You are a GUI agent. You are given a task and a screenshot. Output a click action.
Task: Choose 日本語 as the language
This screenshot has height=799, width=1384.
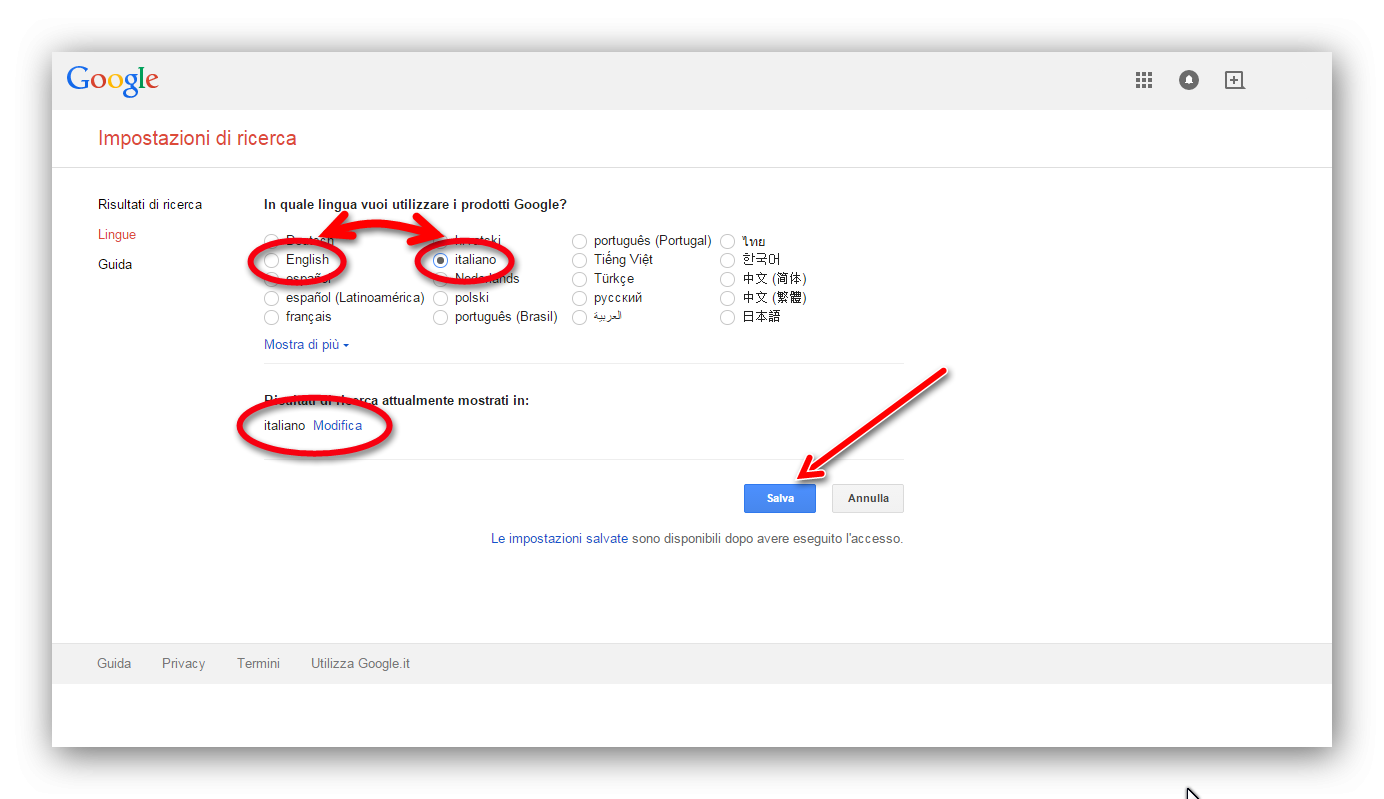[728, 317]
